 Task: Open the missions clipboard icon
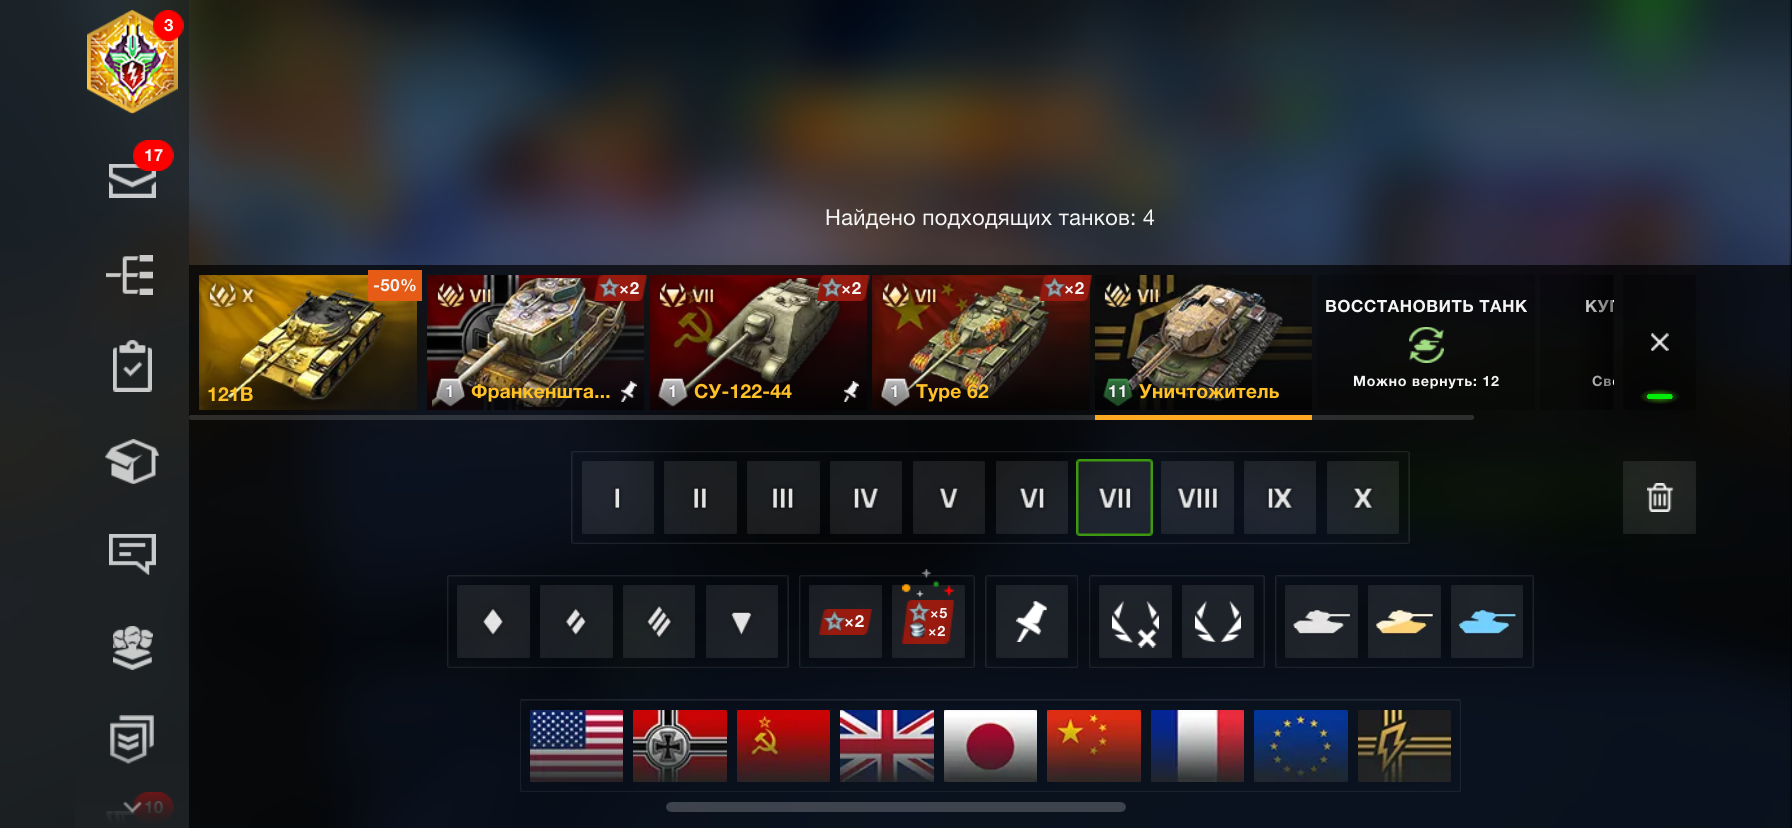click(x=132, y=367)
